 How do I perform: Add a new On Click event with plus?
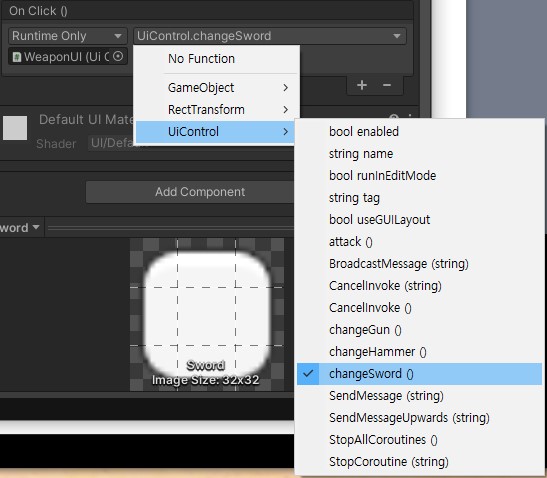click(362, 85)
